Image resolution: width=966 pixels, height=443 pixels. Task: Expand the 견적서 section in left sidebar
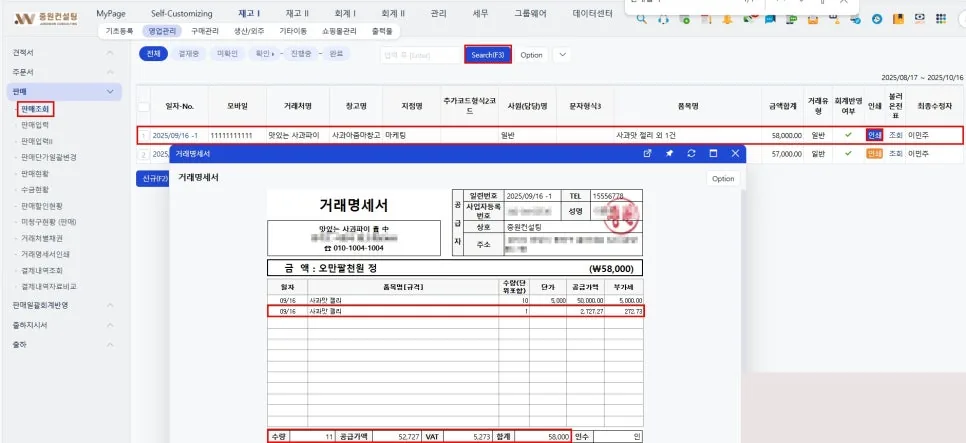(x=110, y=53)
